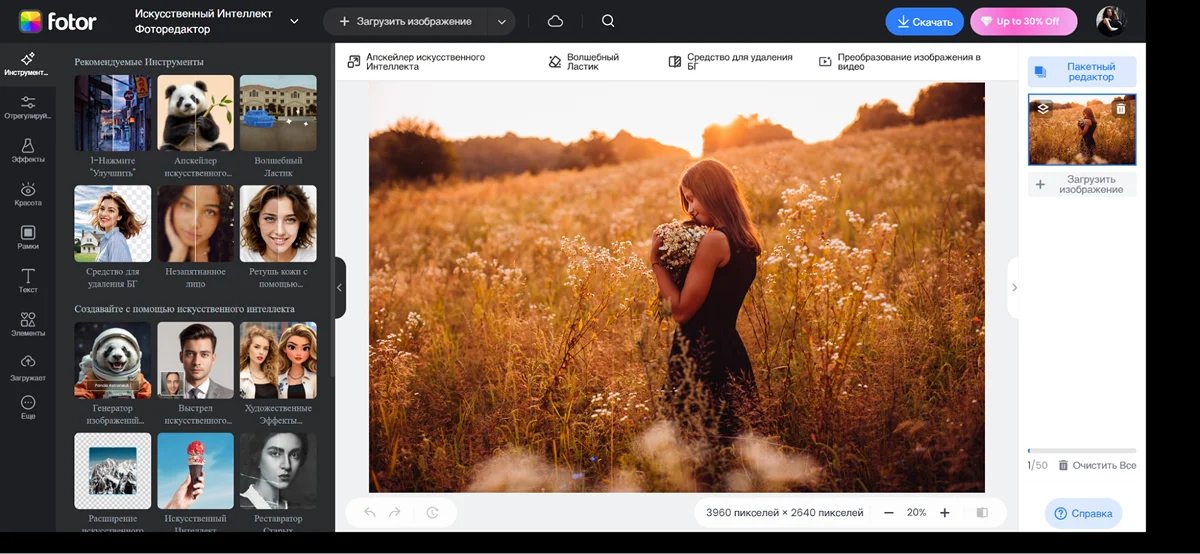The image size is (1200, 554).
Task: Delete the image using the thumbnail trash icon
Action: pyautogui.click(x=1120, y=108)
